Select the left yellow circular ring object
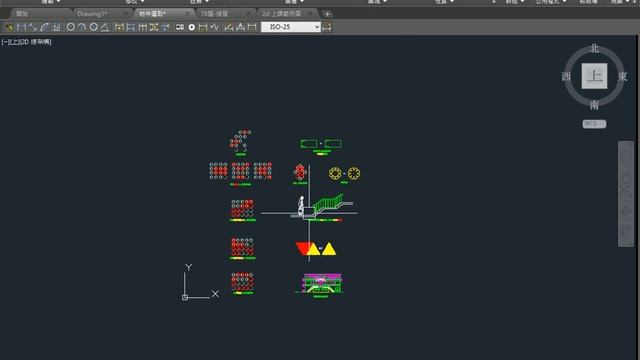 point(335,173)
